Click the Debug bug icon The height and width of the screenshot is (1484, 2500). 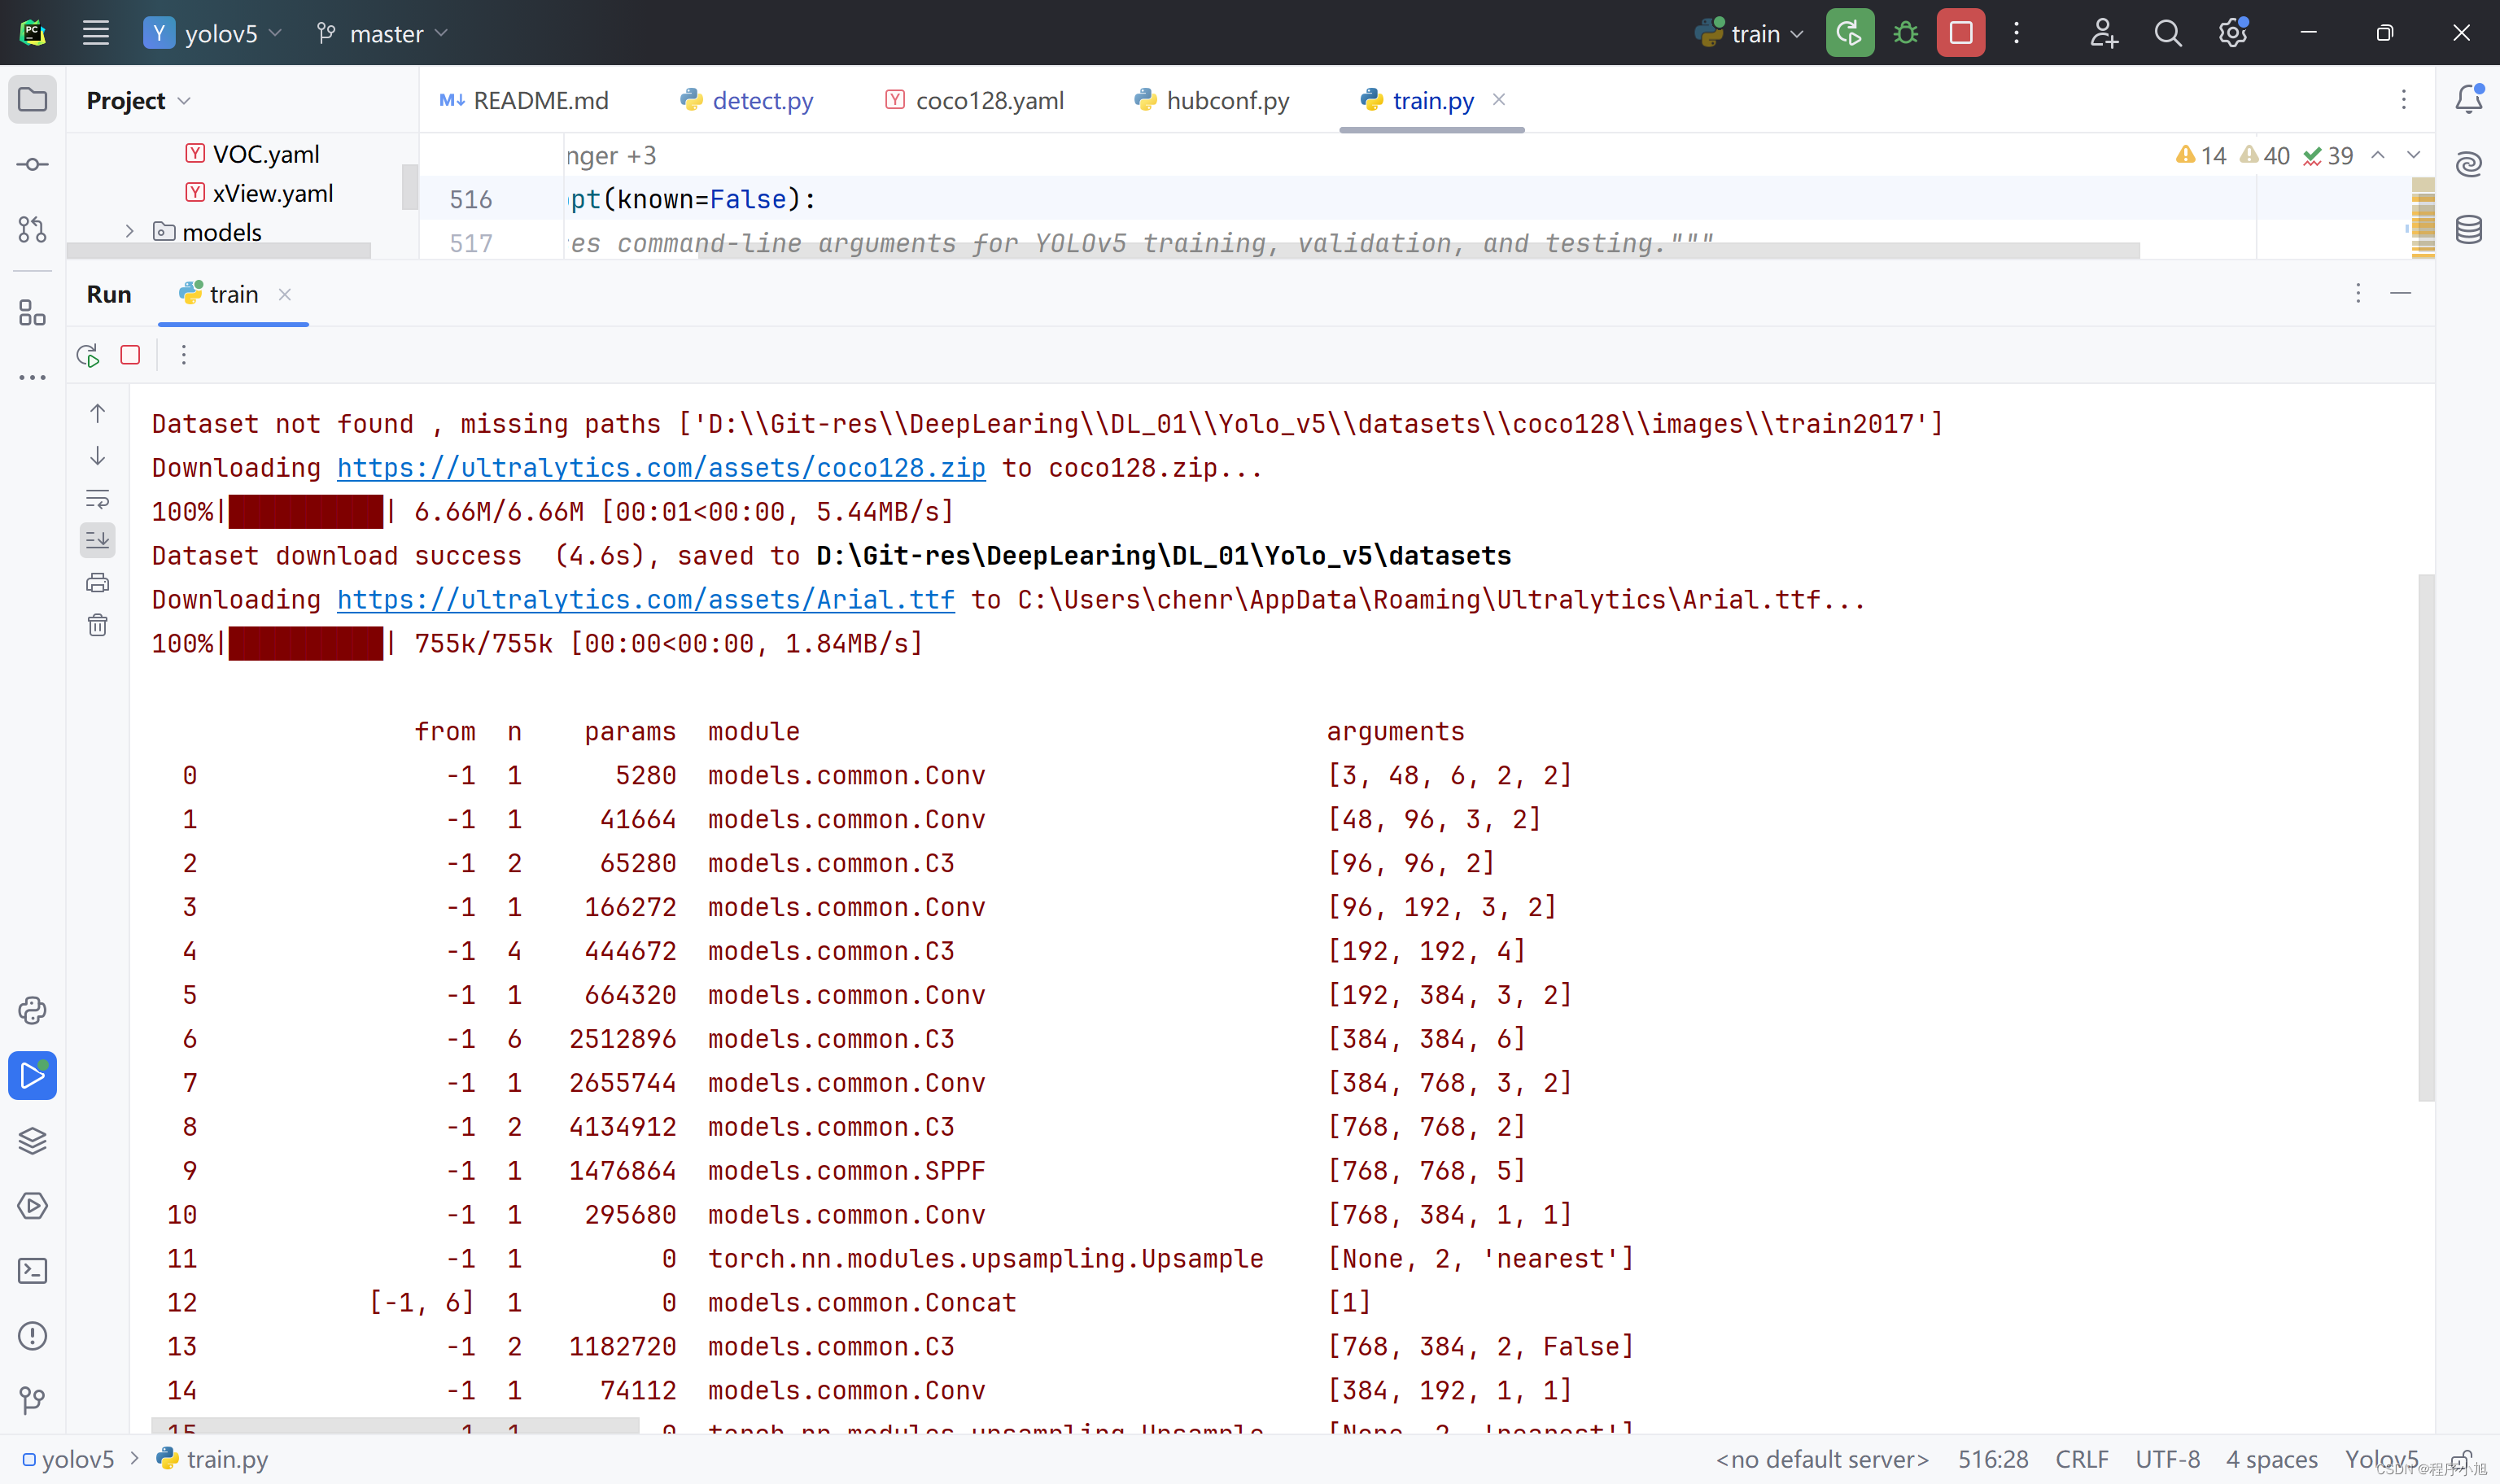[1905, 33]
